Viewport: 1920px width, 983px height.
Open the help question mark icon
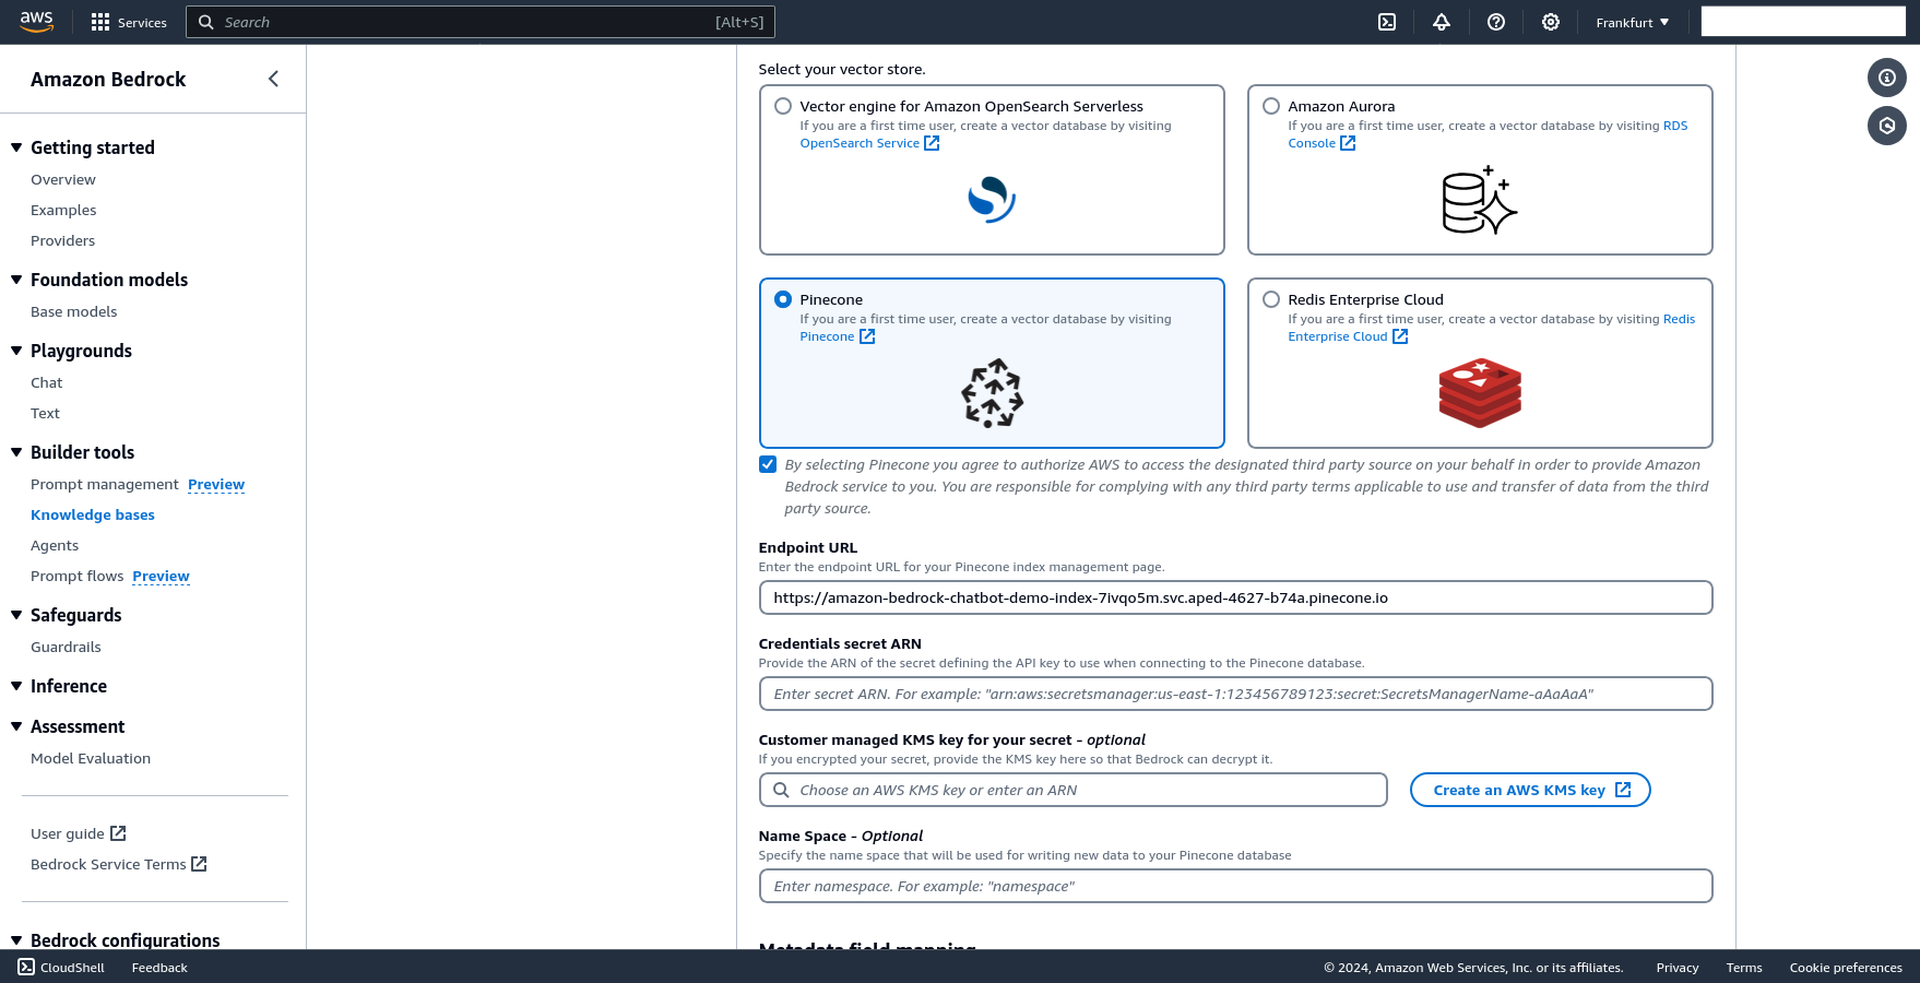pos(1496,22)
